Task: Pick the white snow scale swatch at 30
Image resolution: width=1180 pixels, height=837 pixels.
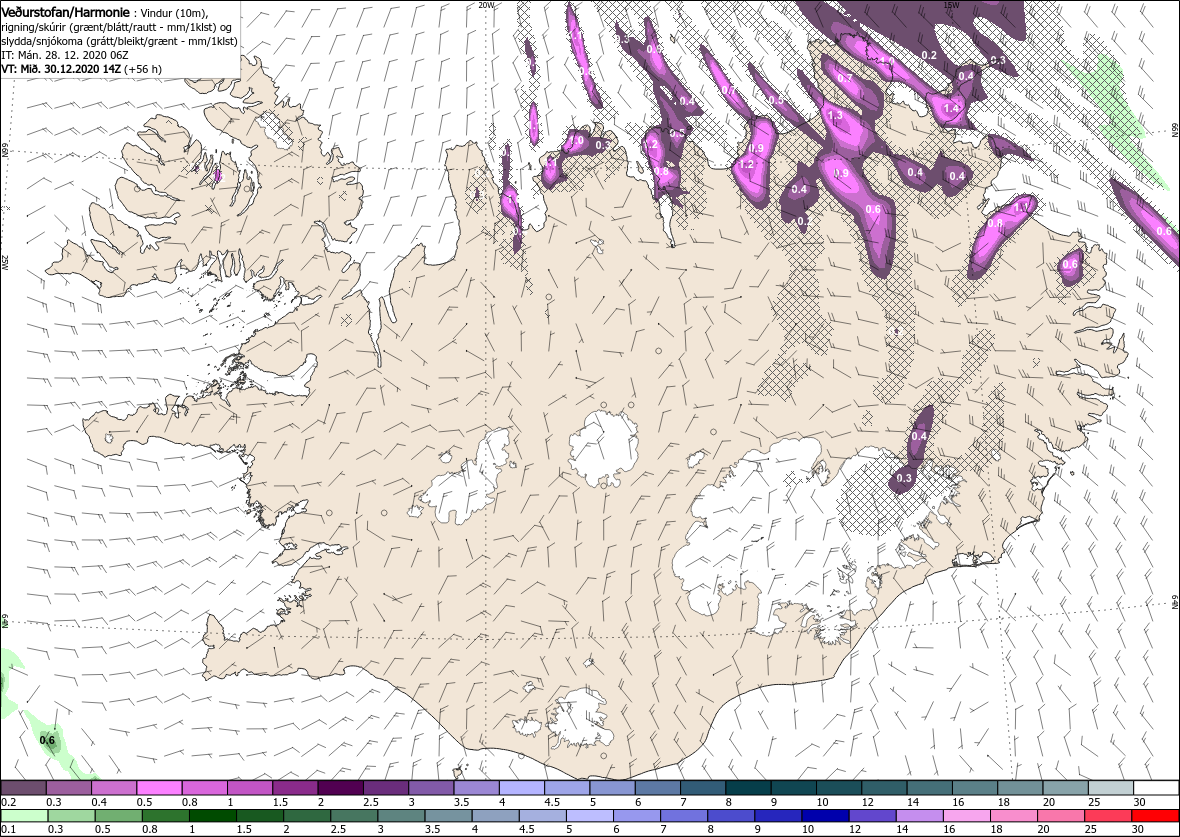Action: (x=1156, y=788)
